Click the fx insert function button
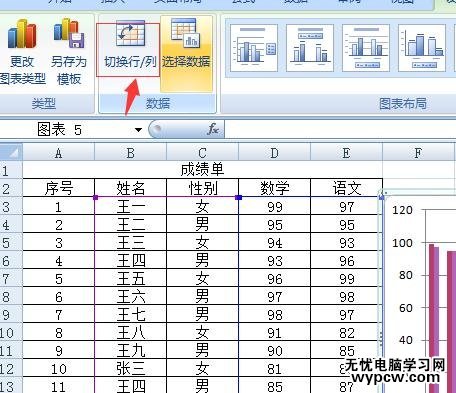 tap(213, 129)
